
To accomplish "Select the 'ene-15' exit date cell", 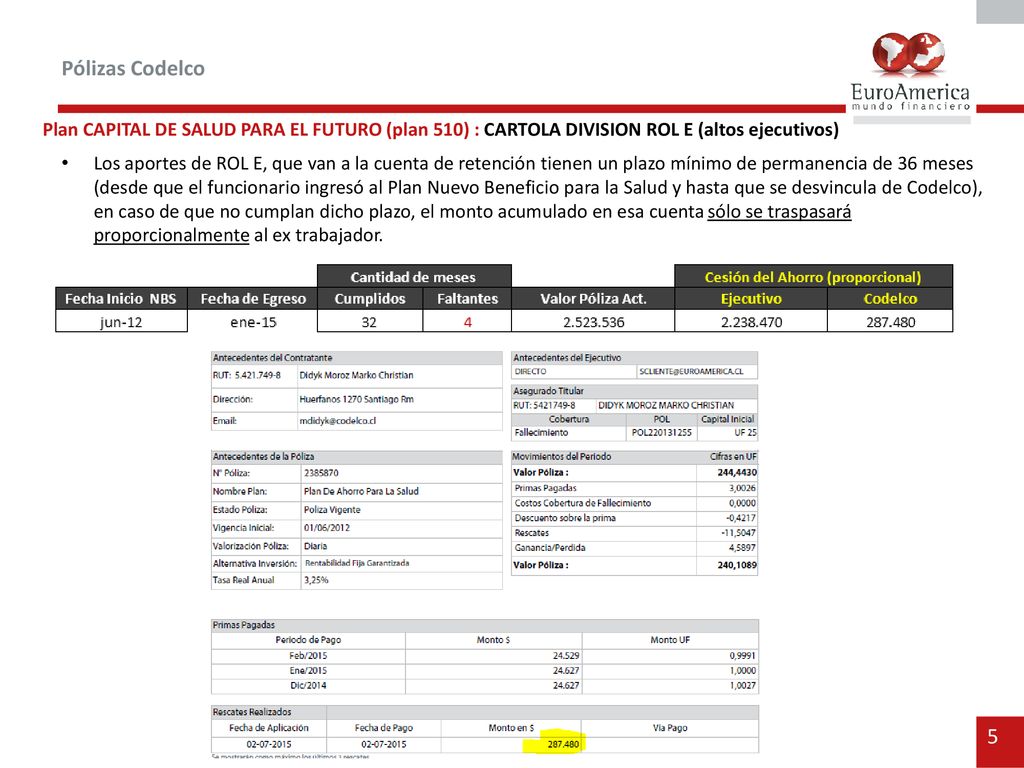I will [x=253, y=321].
